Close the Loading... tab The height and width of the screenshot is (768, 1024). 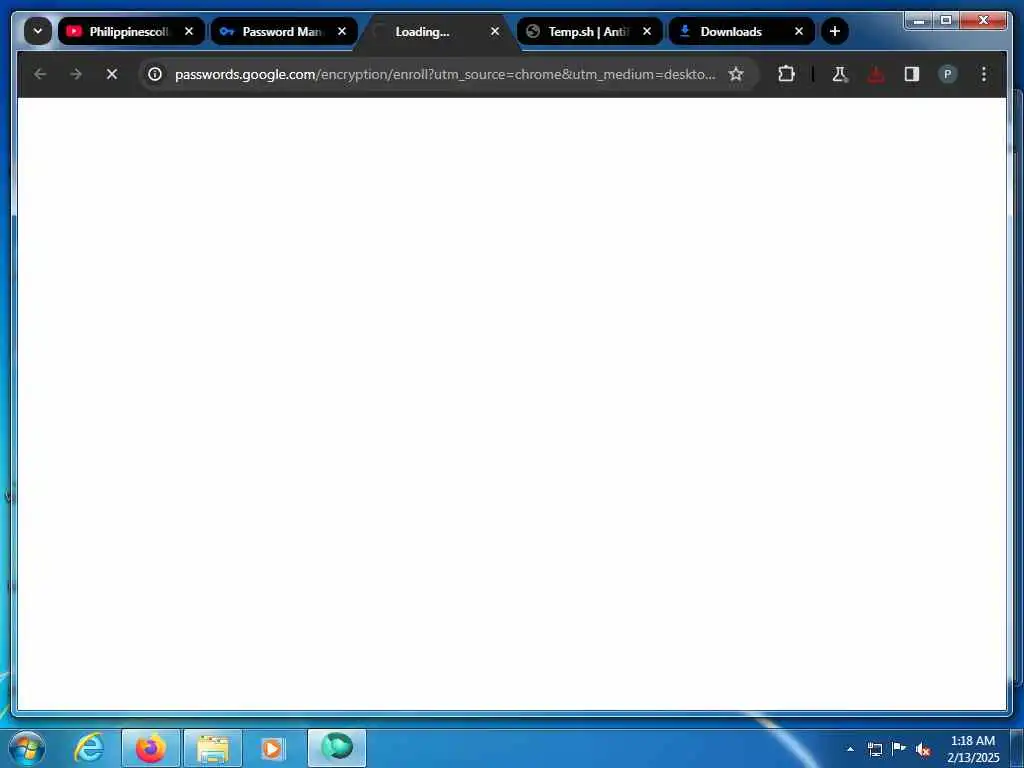click(495, 31)
